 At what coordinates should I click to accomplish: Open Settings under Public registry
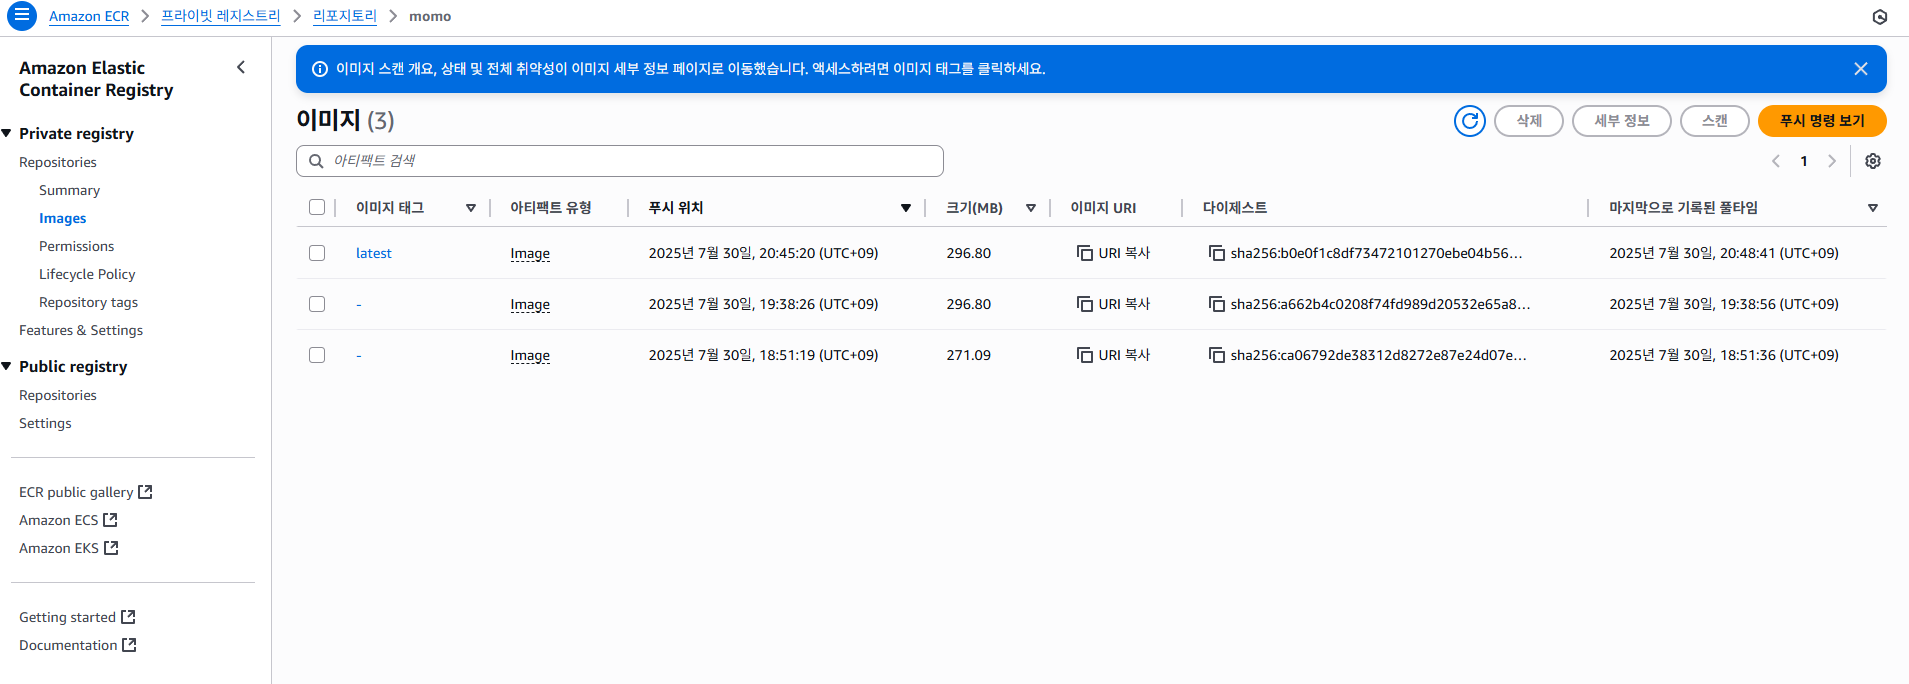(45, 423)
